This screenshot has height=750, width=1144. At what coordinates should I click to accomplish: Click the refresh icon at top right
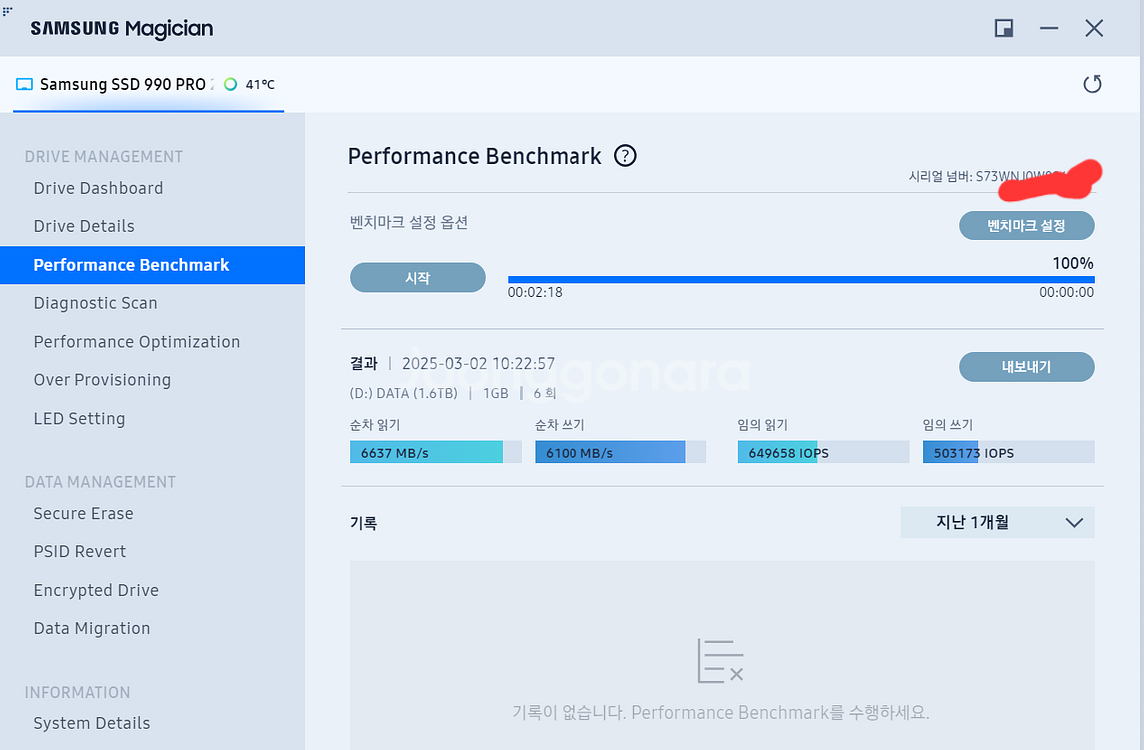click(x=1092, y=84)
